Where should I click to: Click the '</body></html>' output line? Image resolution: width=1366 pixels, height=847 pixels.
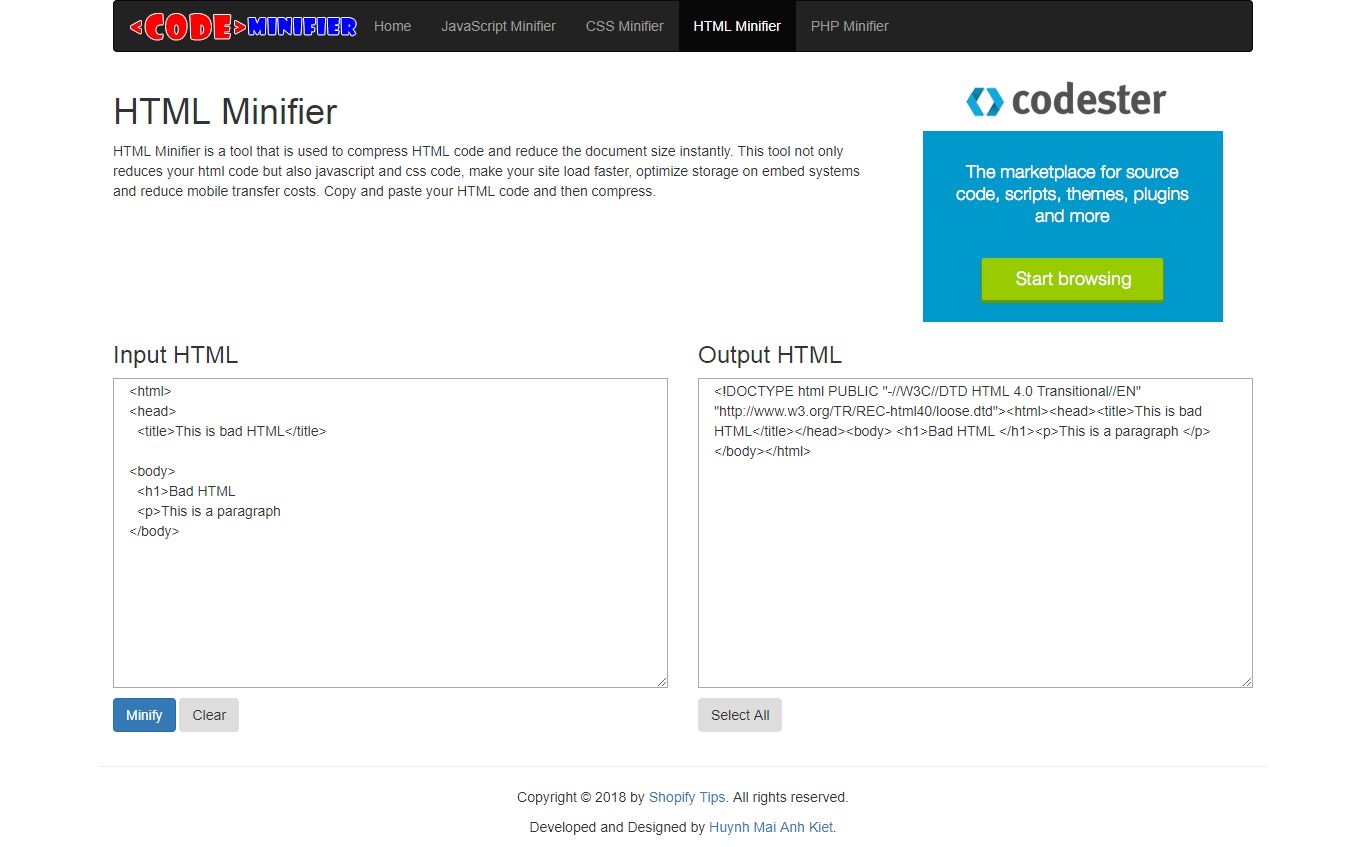point(762,451)
